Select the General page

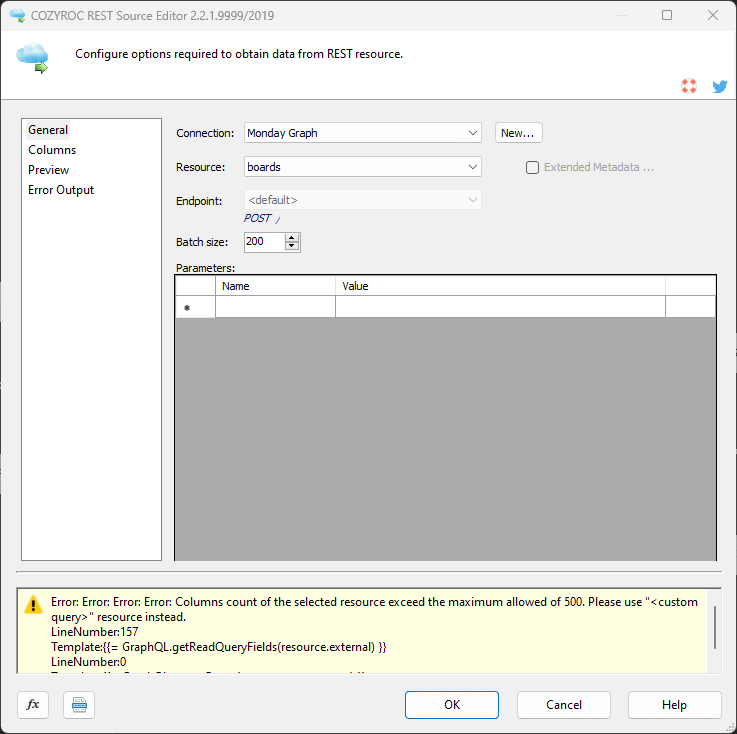tap(48, 130)
